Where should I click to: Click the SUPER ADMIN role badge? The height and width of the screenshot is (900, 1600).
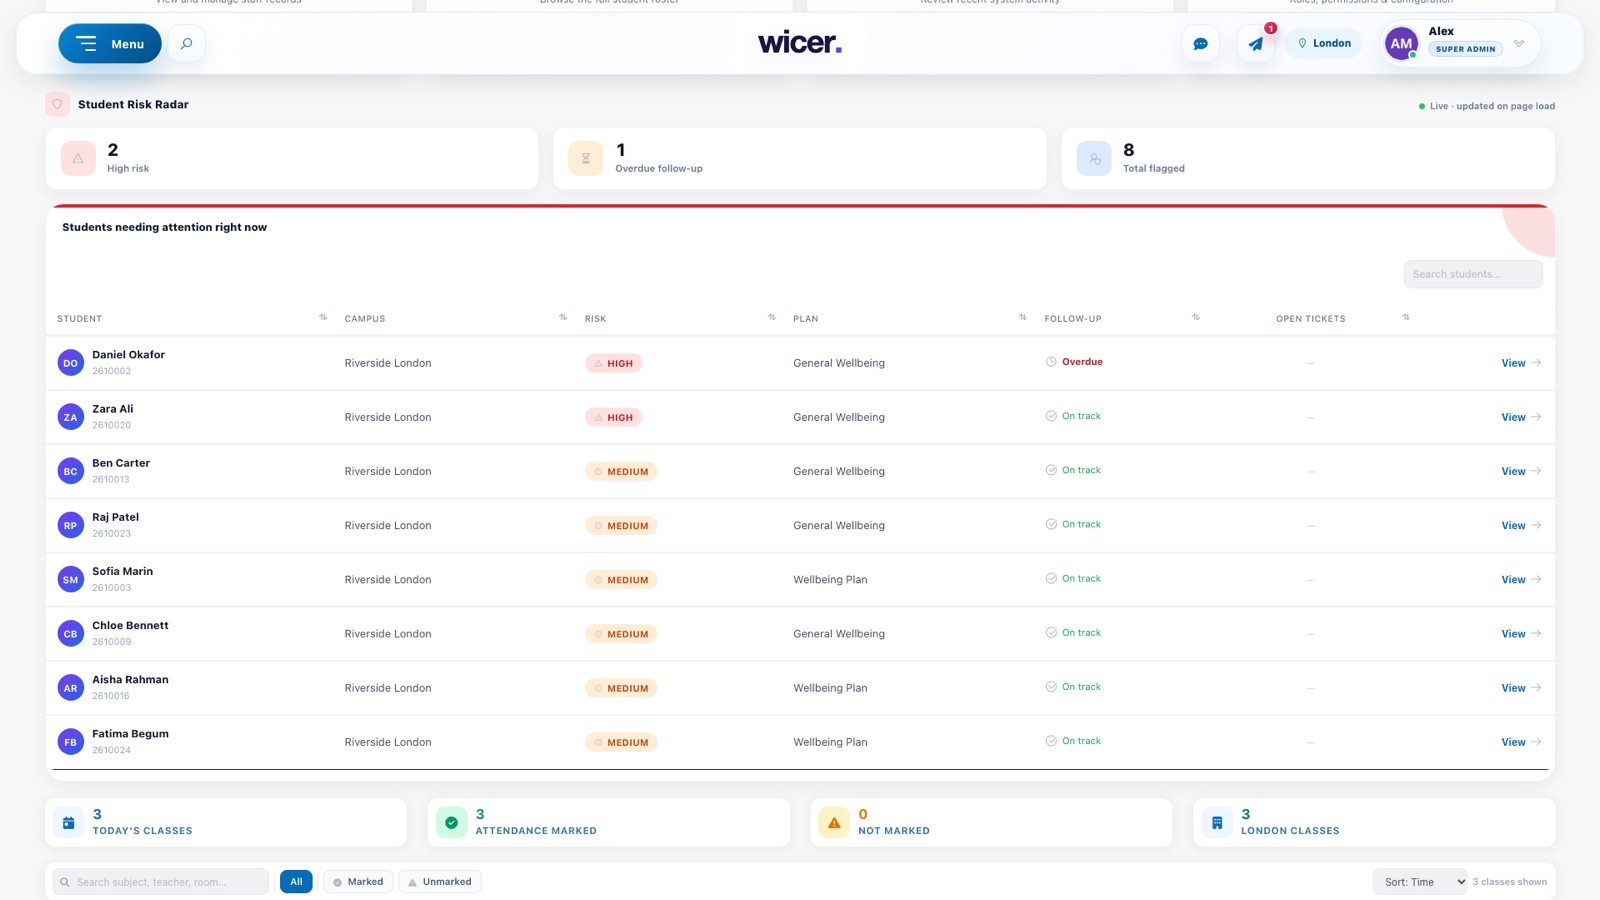pyautogui.click(x=1465, y=49)
